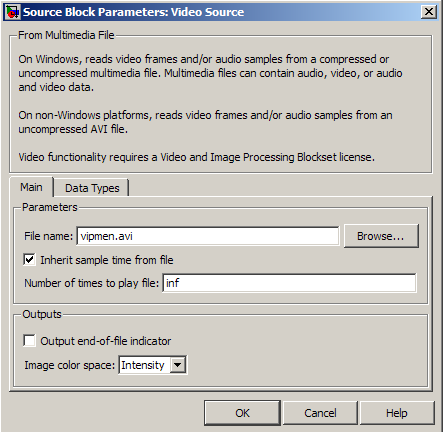Viewport: 443px width, 432px height.
Task: Click the "File name:" label
Action: [48, 236]
